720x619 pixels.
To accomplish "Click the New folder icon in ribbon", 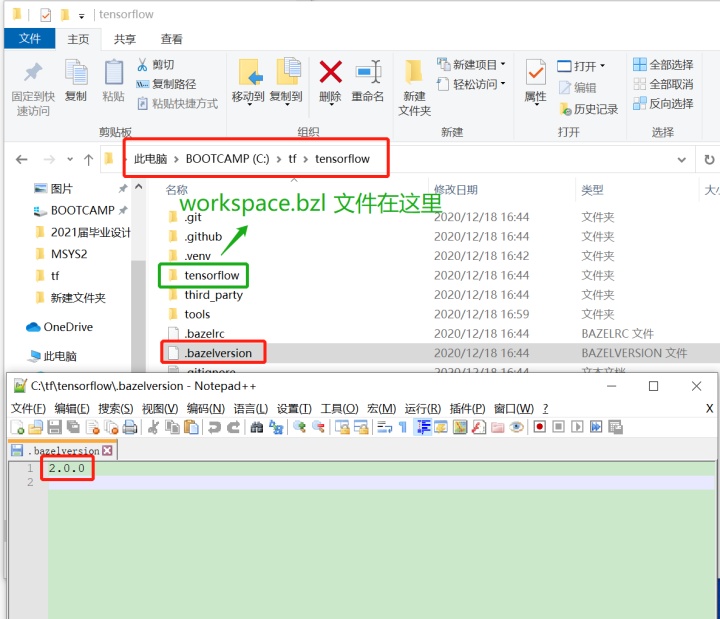I will tap(414, 72).
